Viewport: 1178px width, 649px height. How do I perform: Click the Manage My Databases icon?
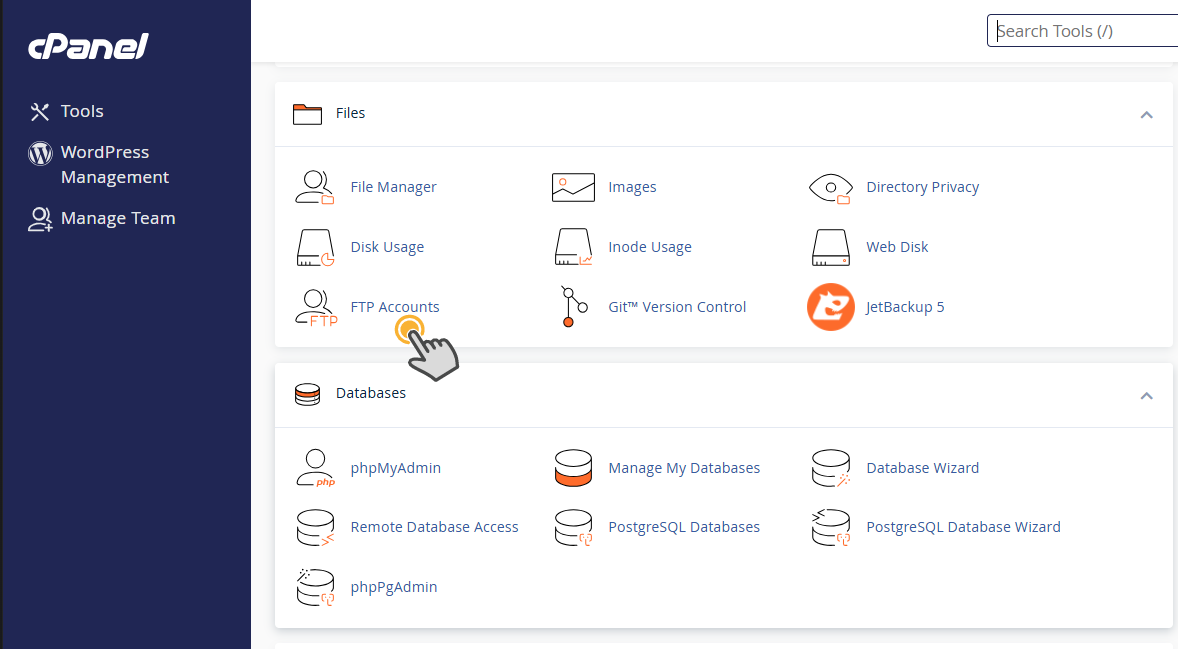[x=573, y=468]
